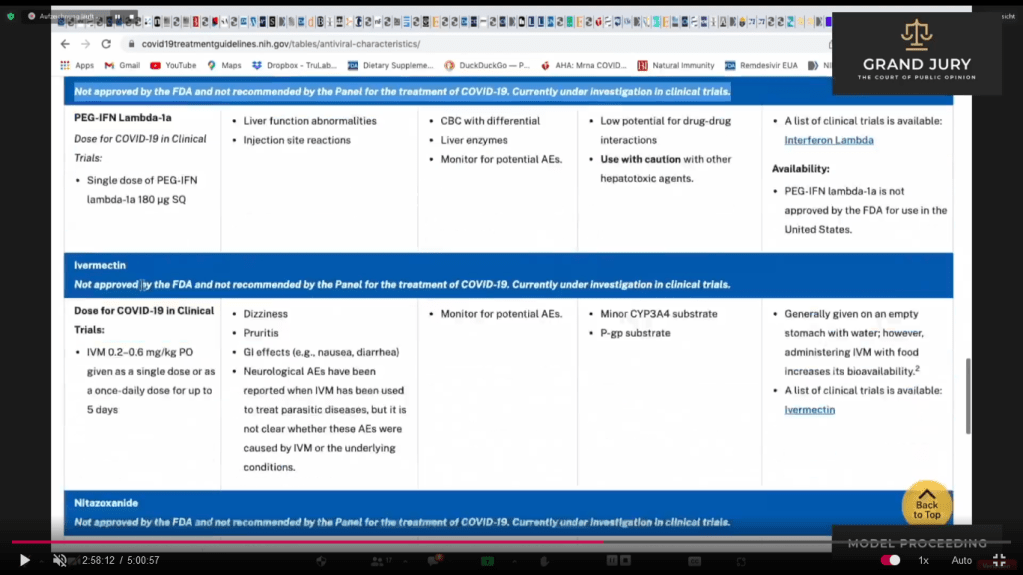1023x575 pixels.
Task: Reload the page with refresh icon
Action: pyautogui.click(x=106, y=44)
